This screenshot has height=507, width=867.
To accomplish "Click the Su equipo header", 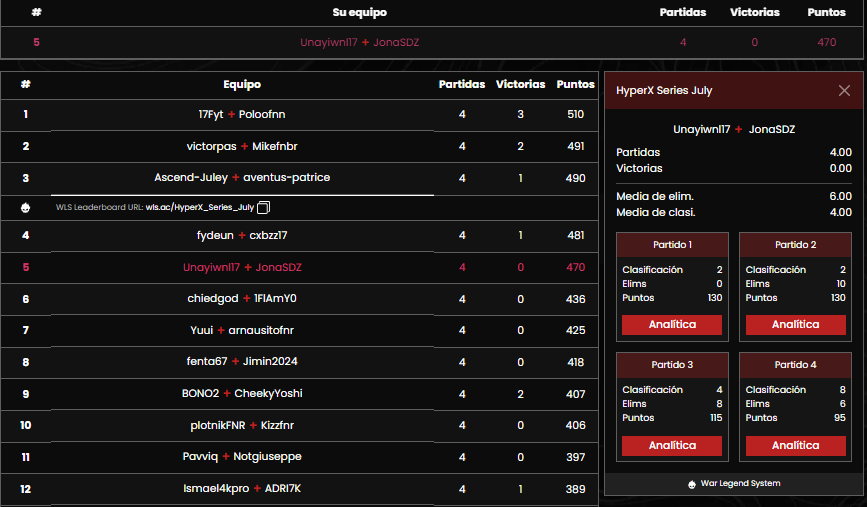I will (x=359, y=12).
